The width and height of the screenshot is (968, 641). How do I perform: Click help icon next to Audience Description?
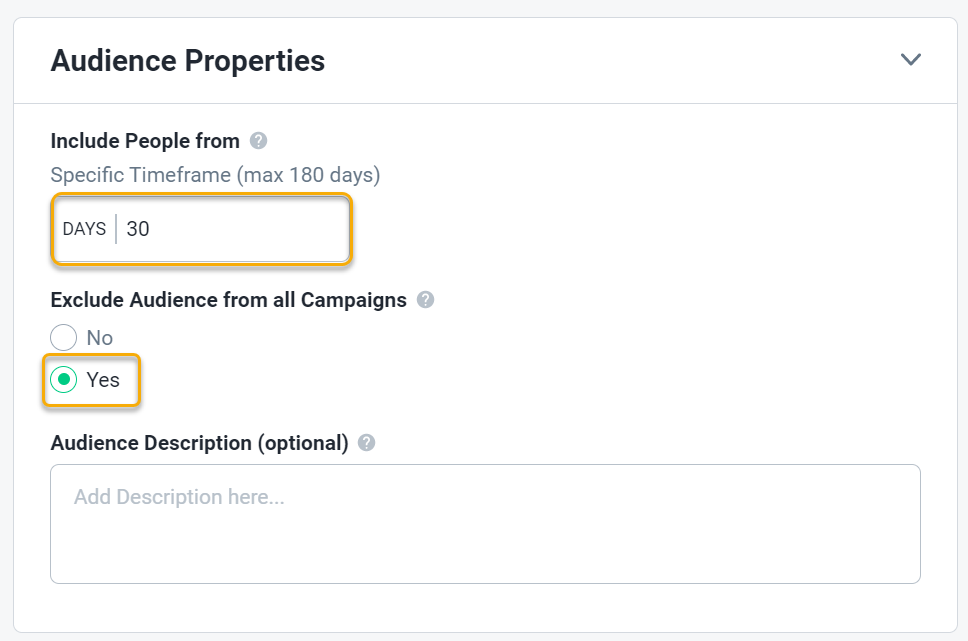[x=366, y=443]
